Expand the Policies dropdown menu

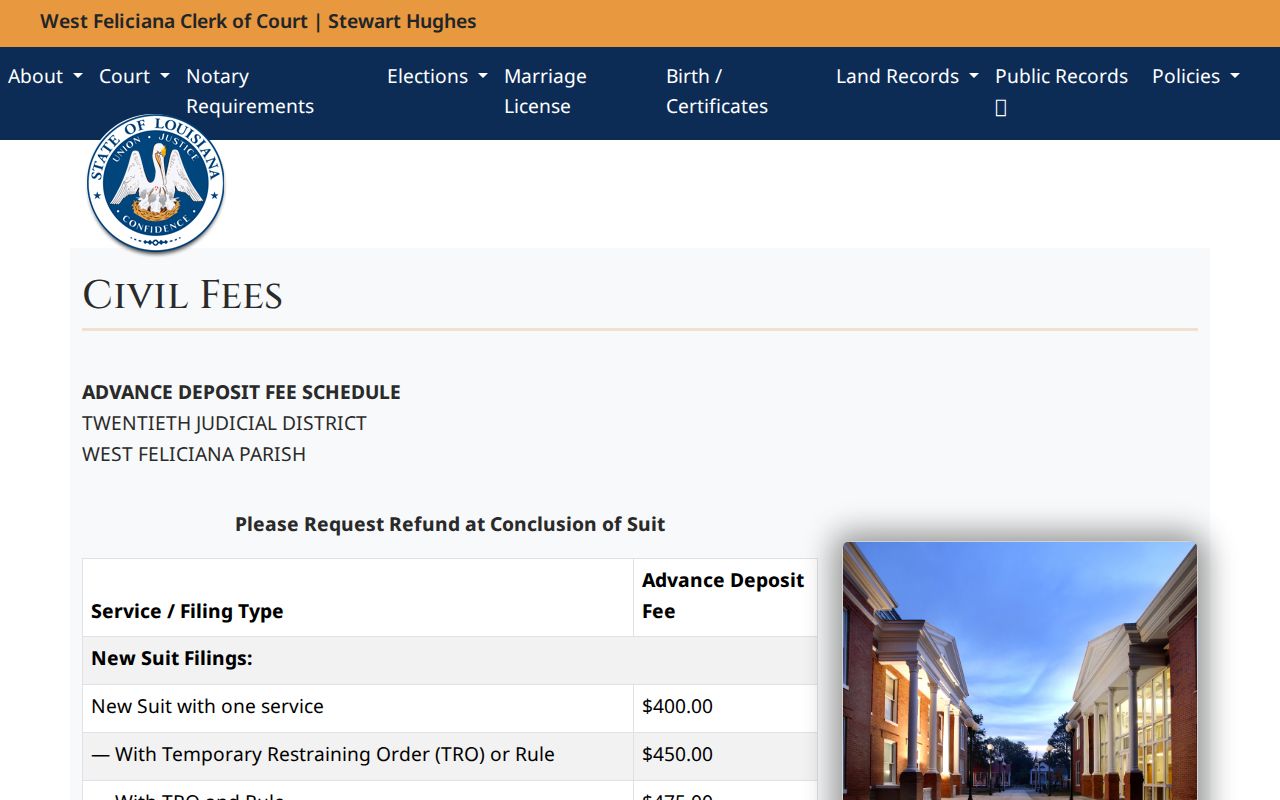(x=1195, y=76)
